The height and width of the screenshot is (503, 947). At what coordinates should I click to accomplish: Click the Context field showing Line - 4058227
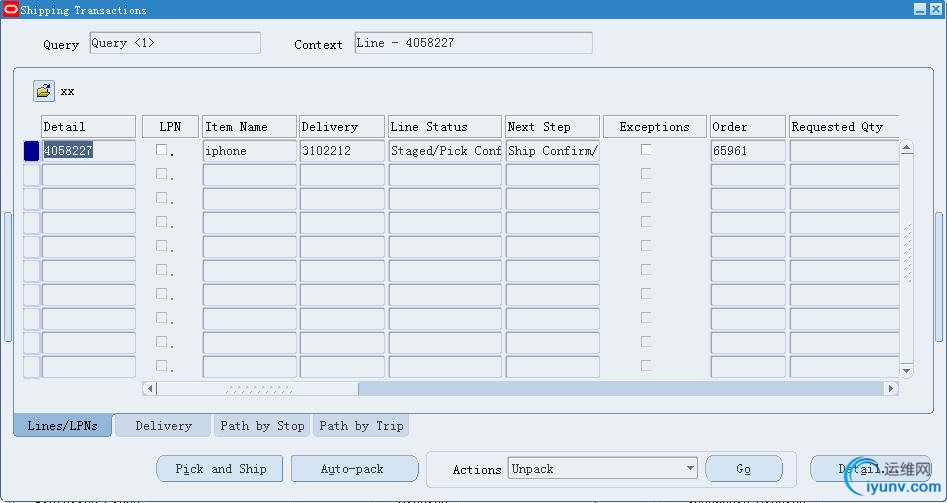pyautogui.click(x=474, y=43)
